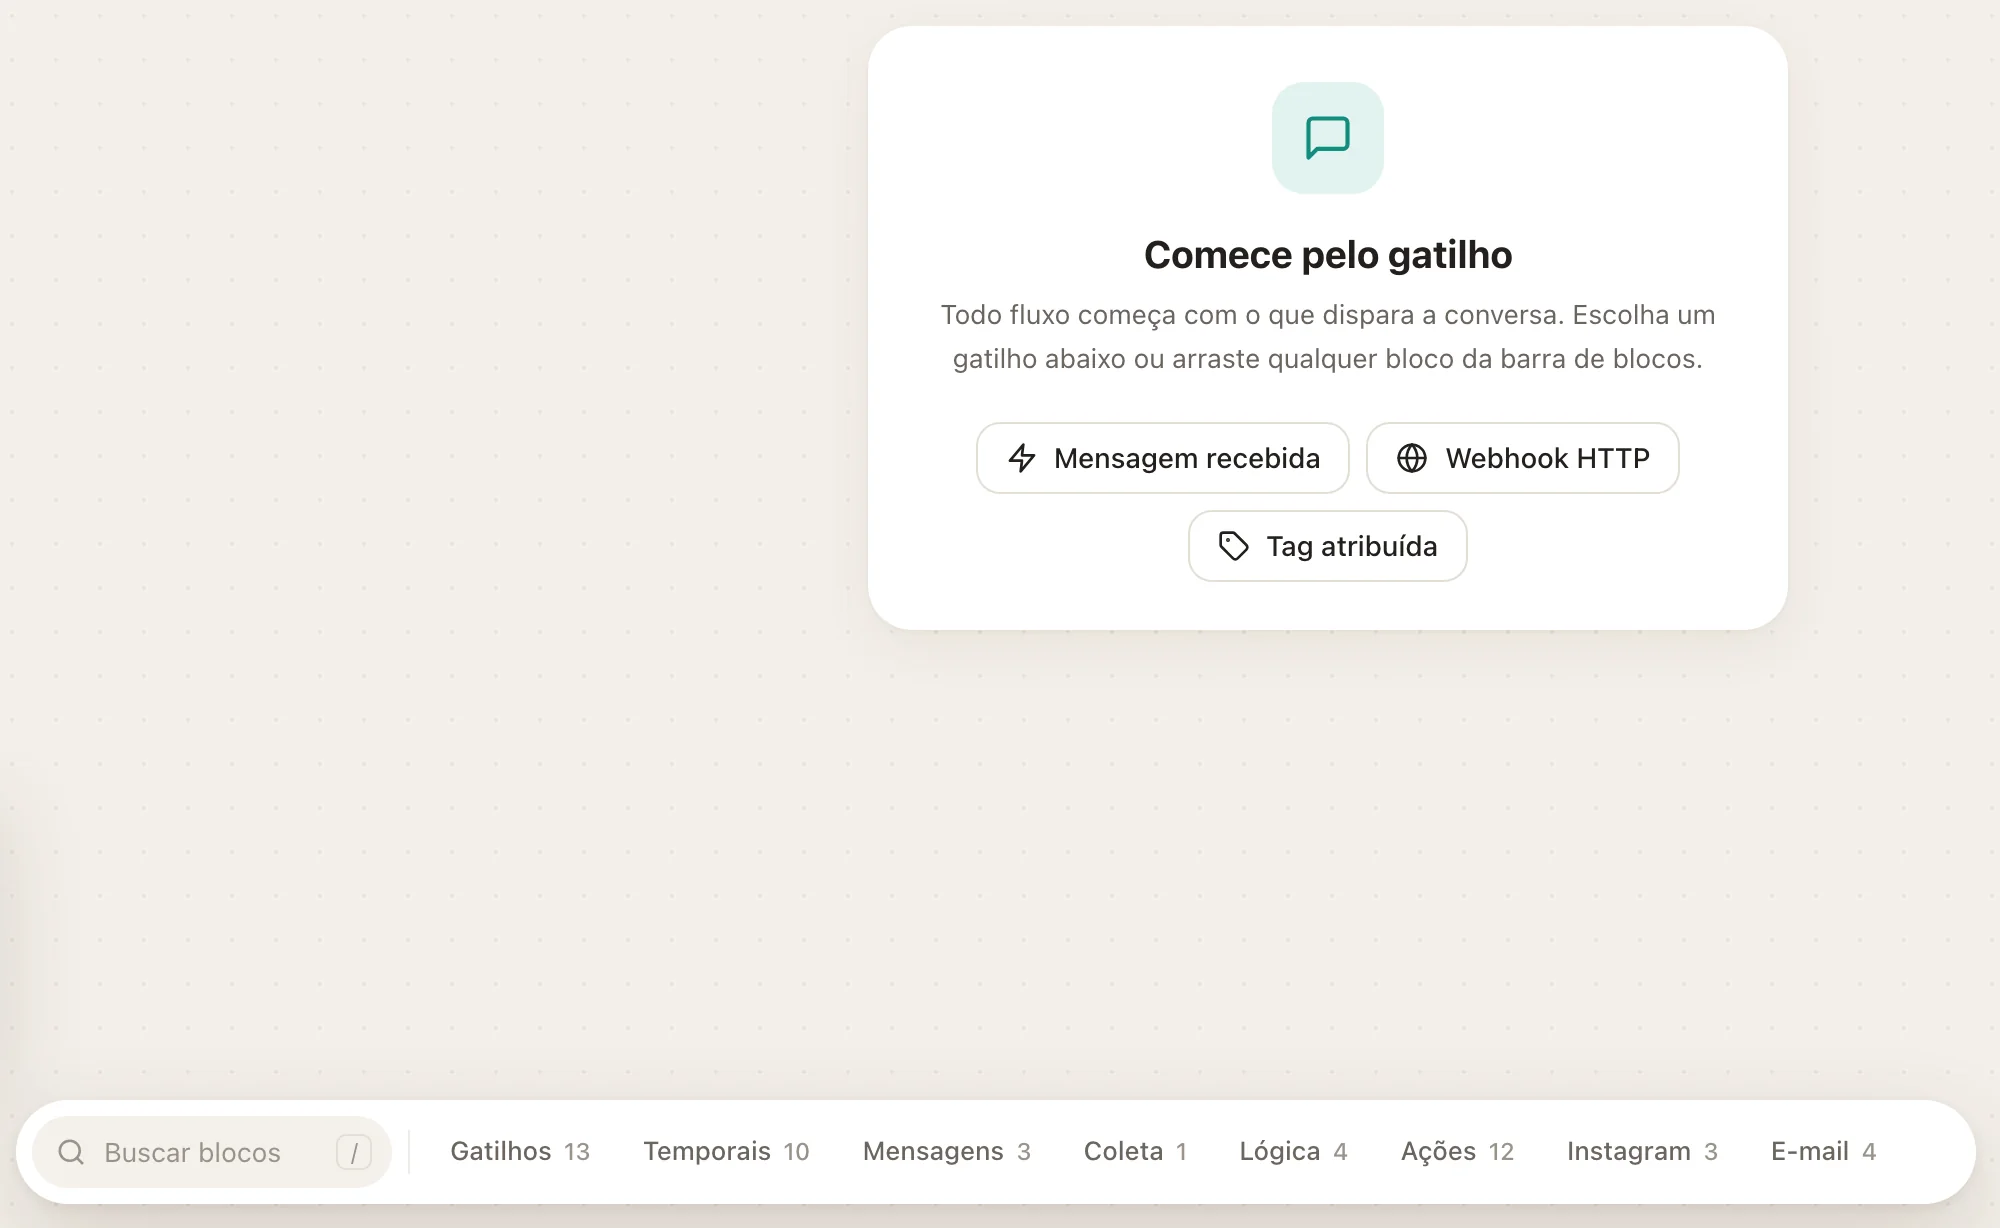Open the Gatilhos block category

[x=520, y=1152]
